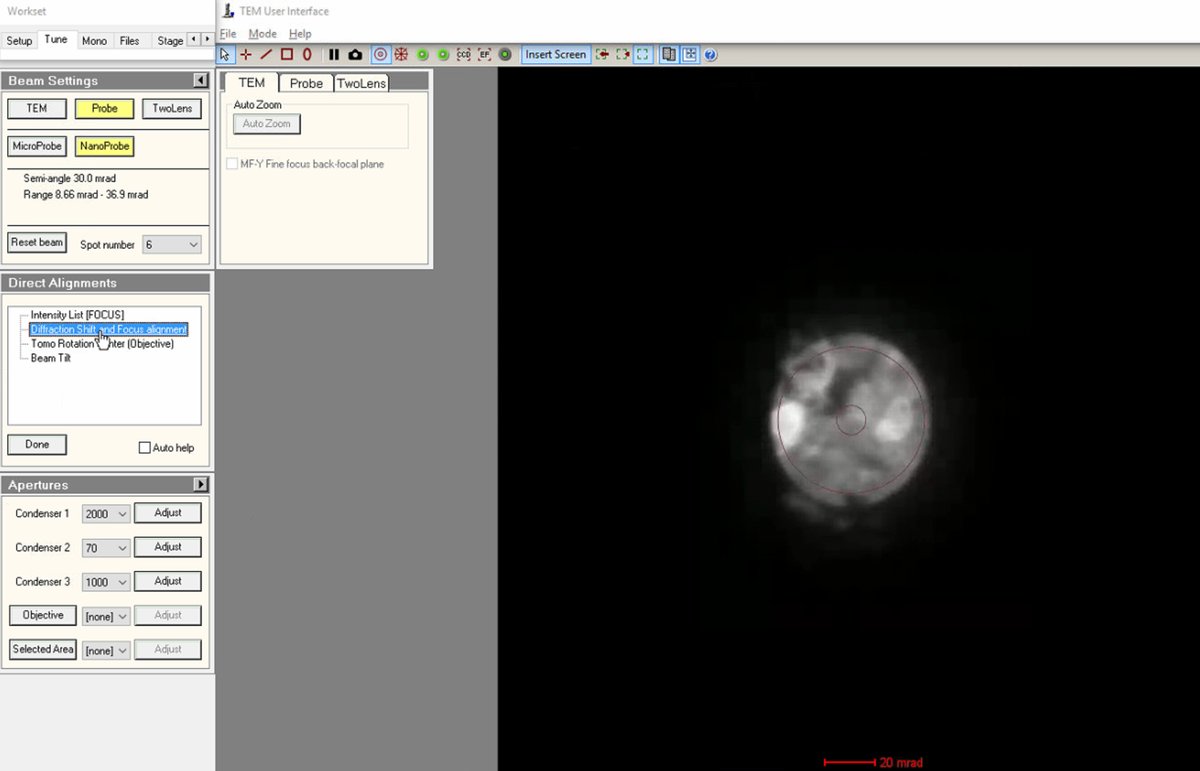
Task: Click the Done button in Direct Alignments
Action: [36, 444]
